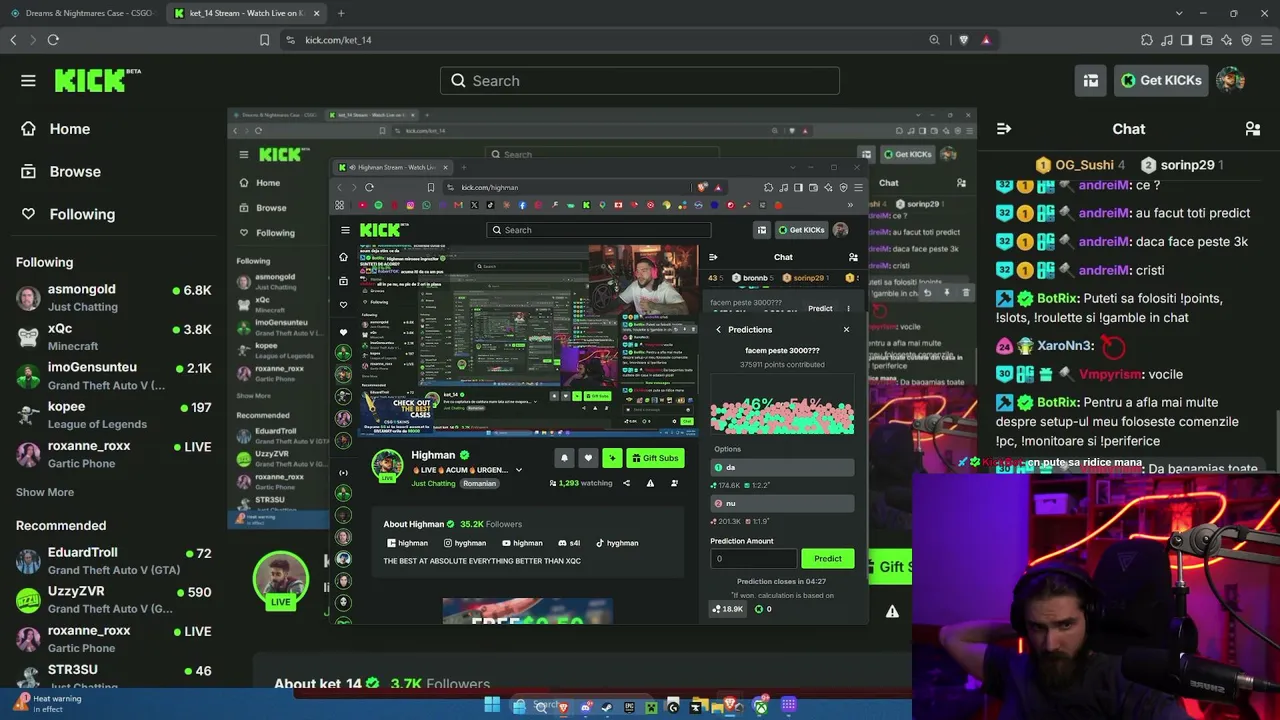This screenshot has height=720, width=1280.
Task: Go back with the browser back arrow
Action: click(x=13, y=40)
